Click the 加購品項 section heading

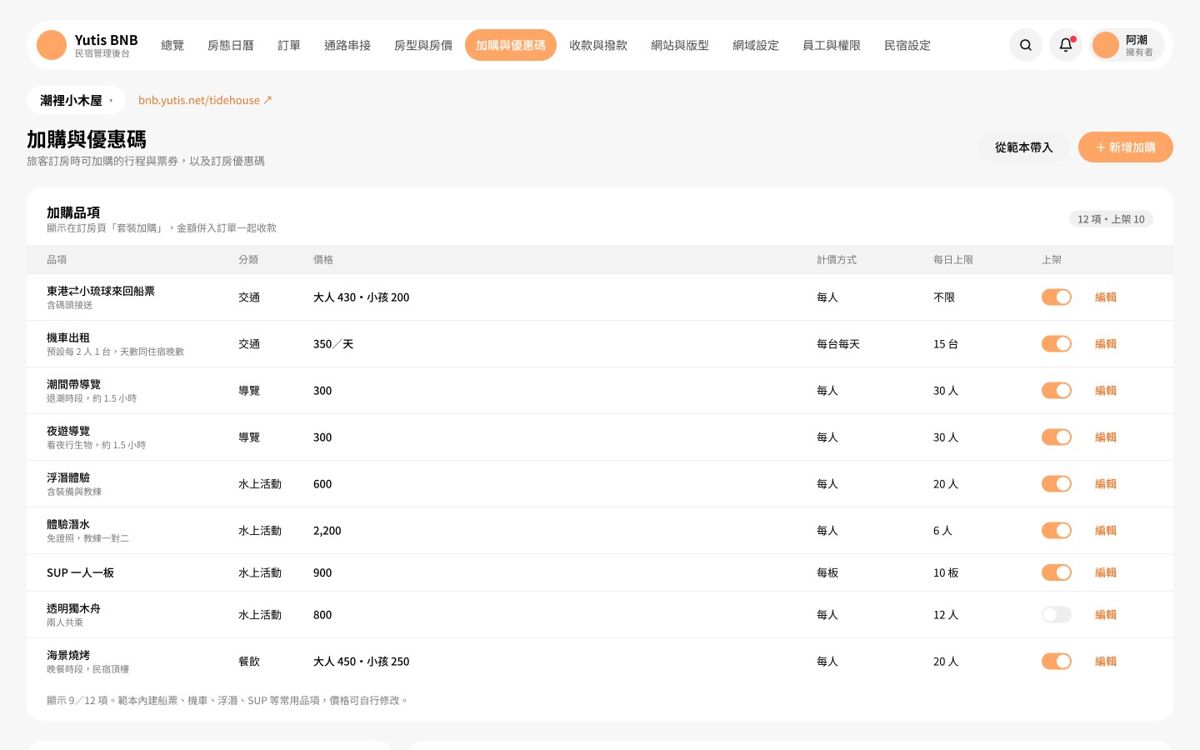[73, 212]
